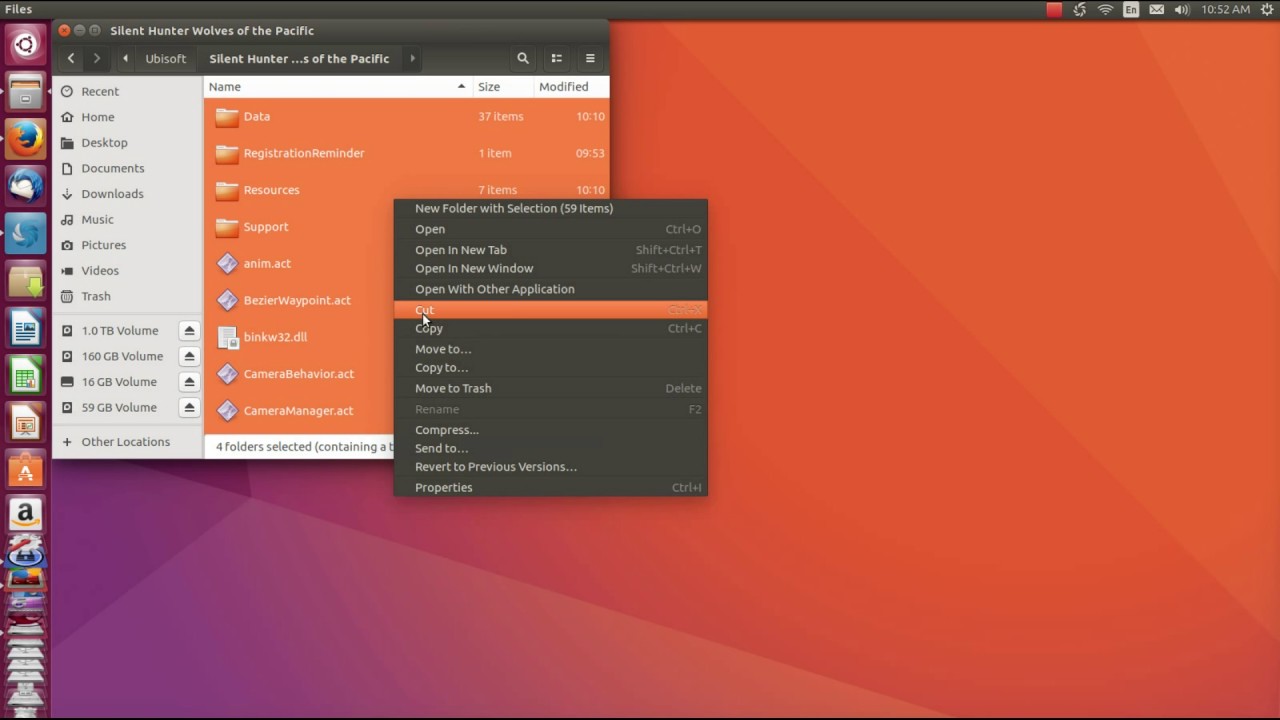Select the CameraBehavior.act file name
The height and width of the screenshot is (720, 1280).
tap(299, 374)
